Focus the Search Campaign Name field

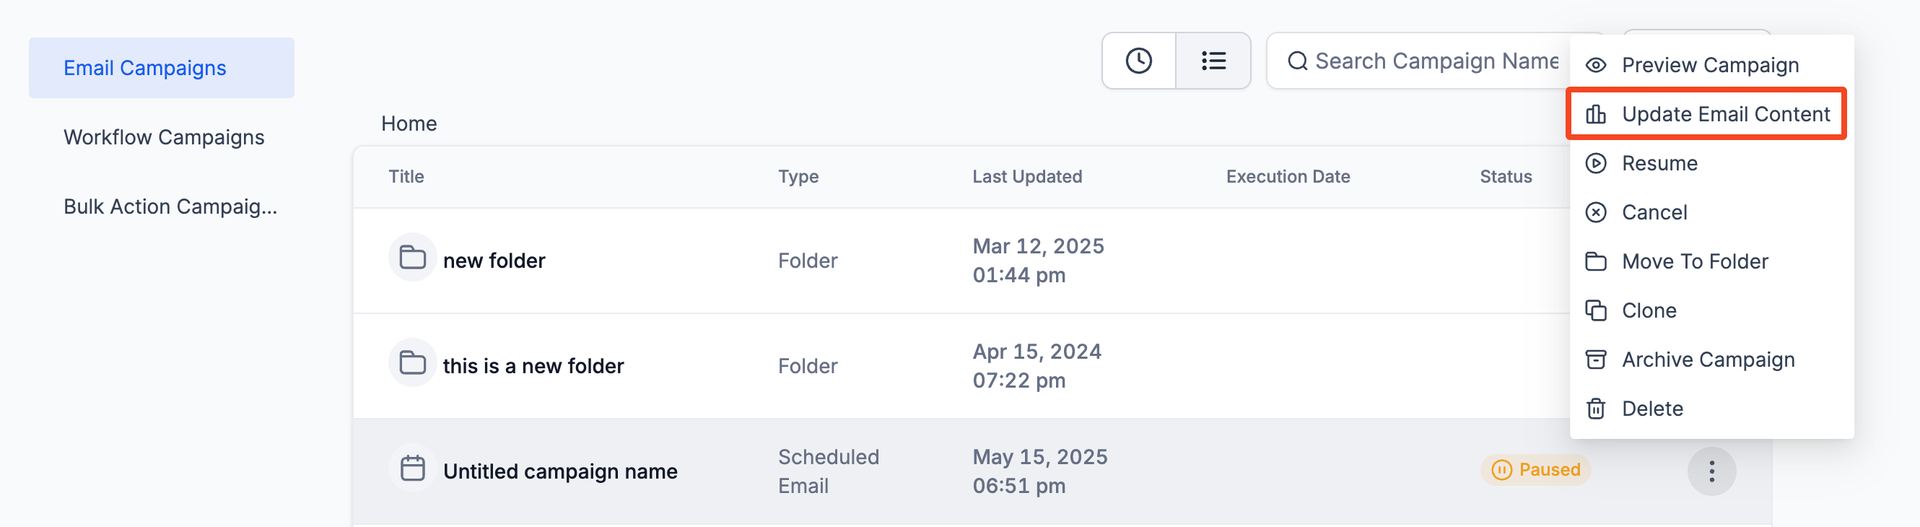tap(1419, 61)
